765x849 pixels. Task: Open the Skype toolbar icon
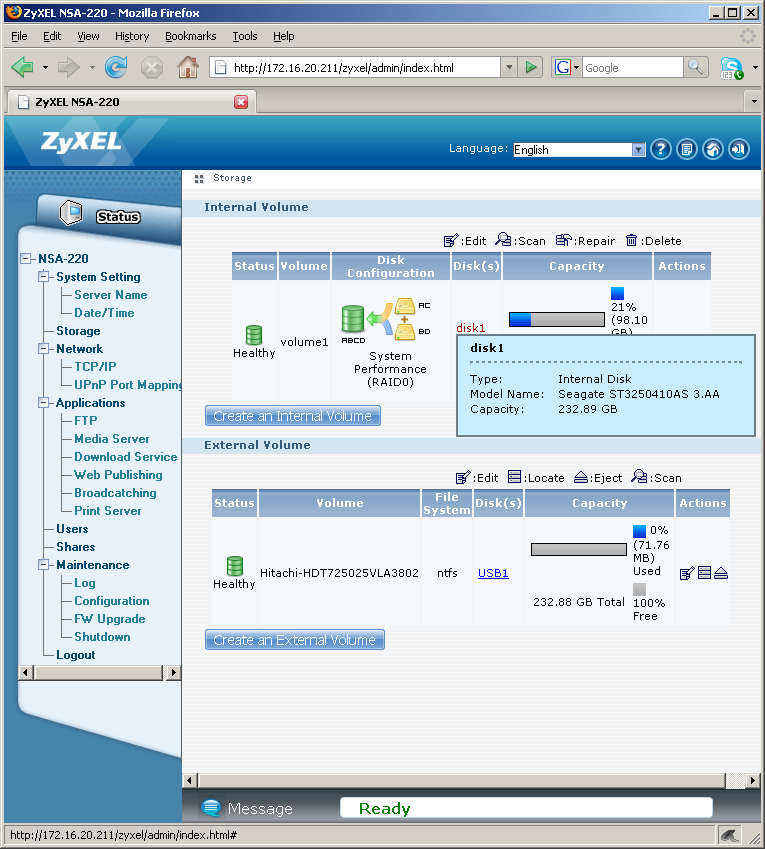tap(731, 68)
